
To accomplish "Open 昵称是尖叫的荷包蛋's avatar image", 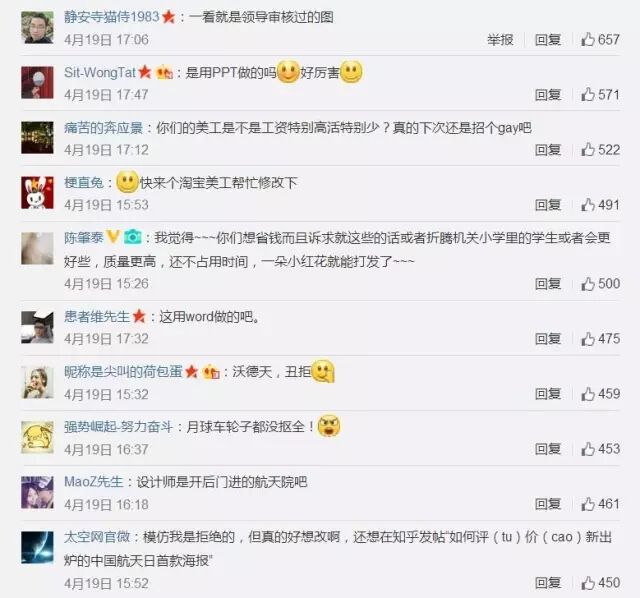I will click(x=37, y=382).
